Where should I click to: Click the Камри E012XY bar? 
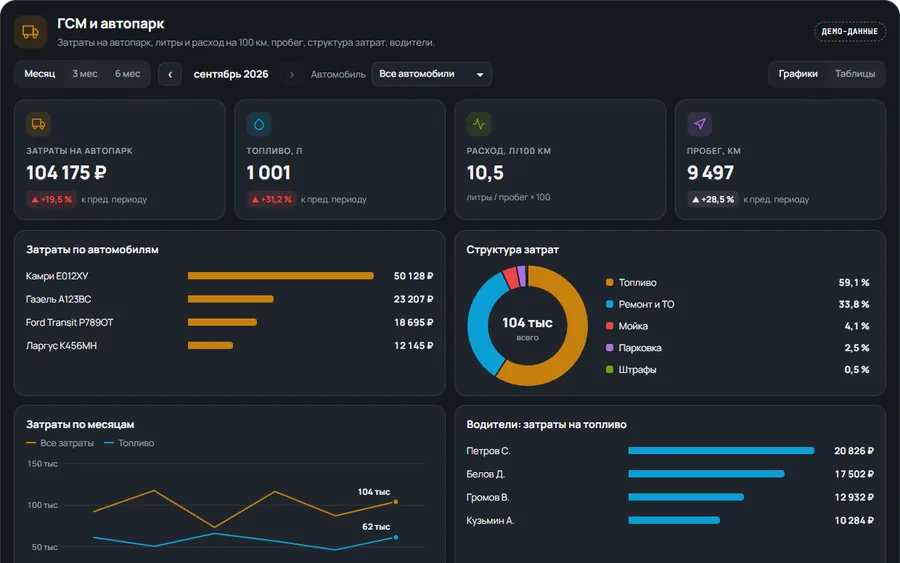click(281, 276)
